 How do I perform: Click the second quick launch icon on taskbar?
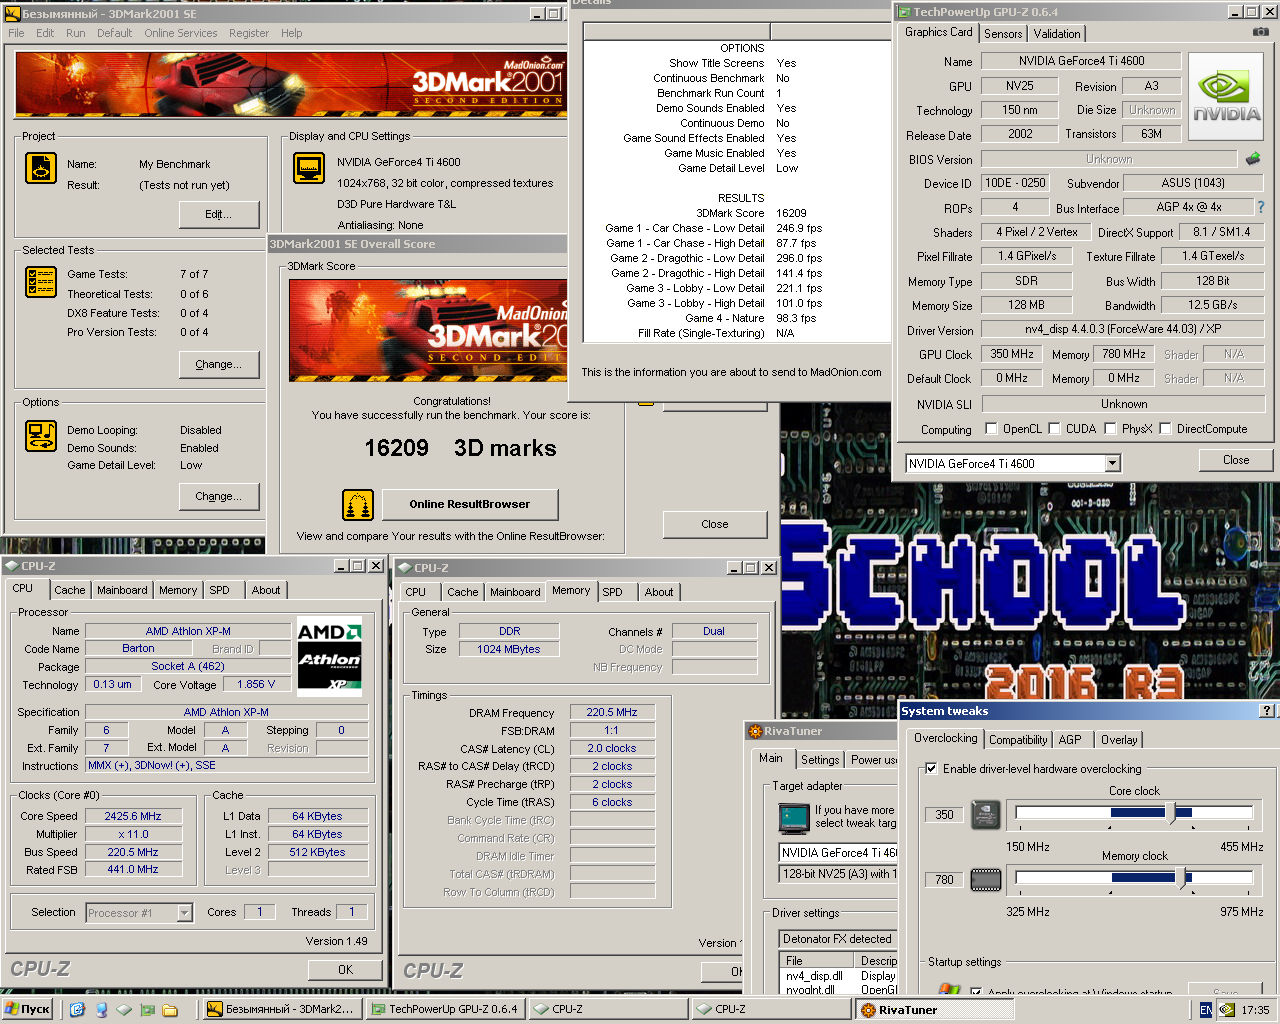[x=101, y=1009]
